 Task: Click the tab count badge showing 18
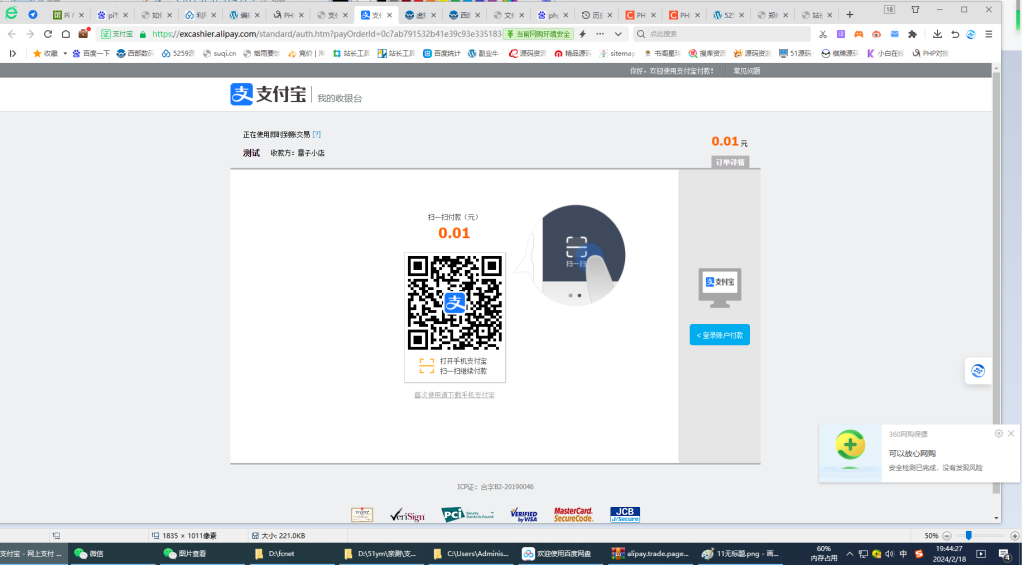(889, 9)
